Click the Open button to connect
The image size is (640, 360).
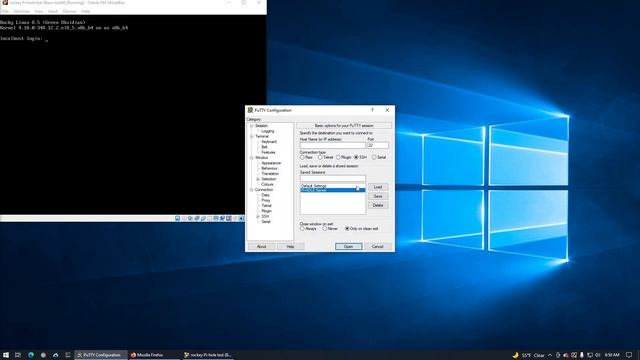pyautogui.click(x=349, y=247)
